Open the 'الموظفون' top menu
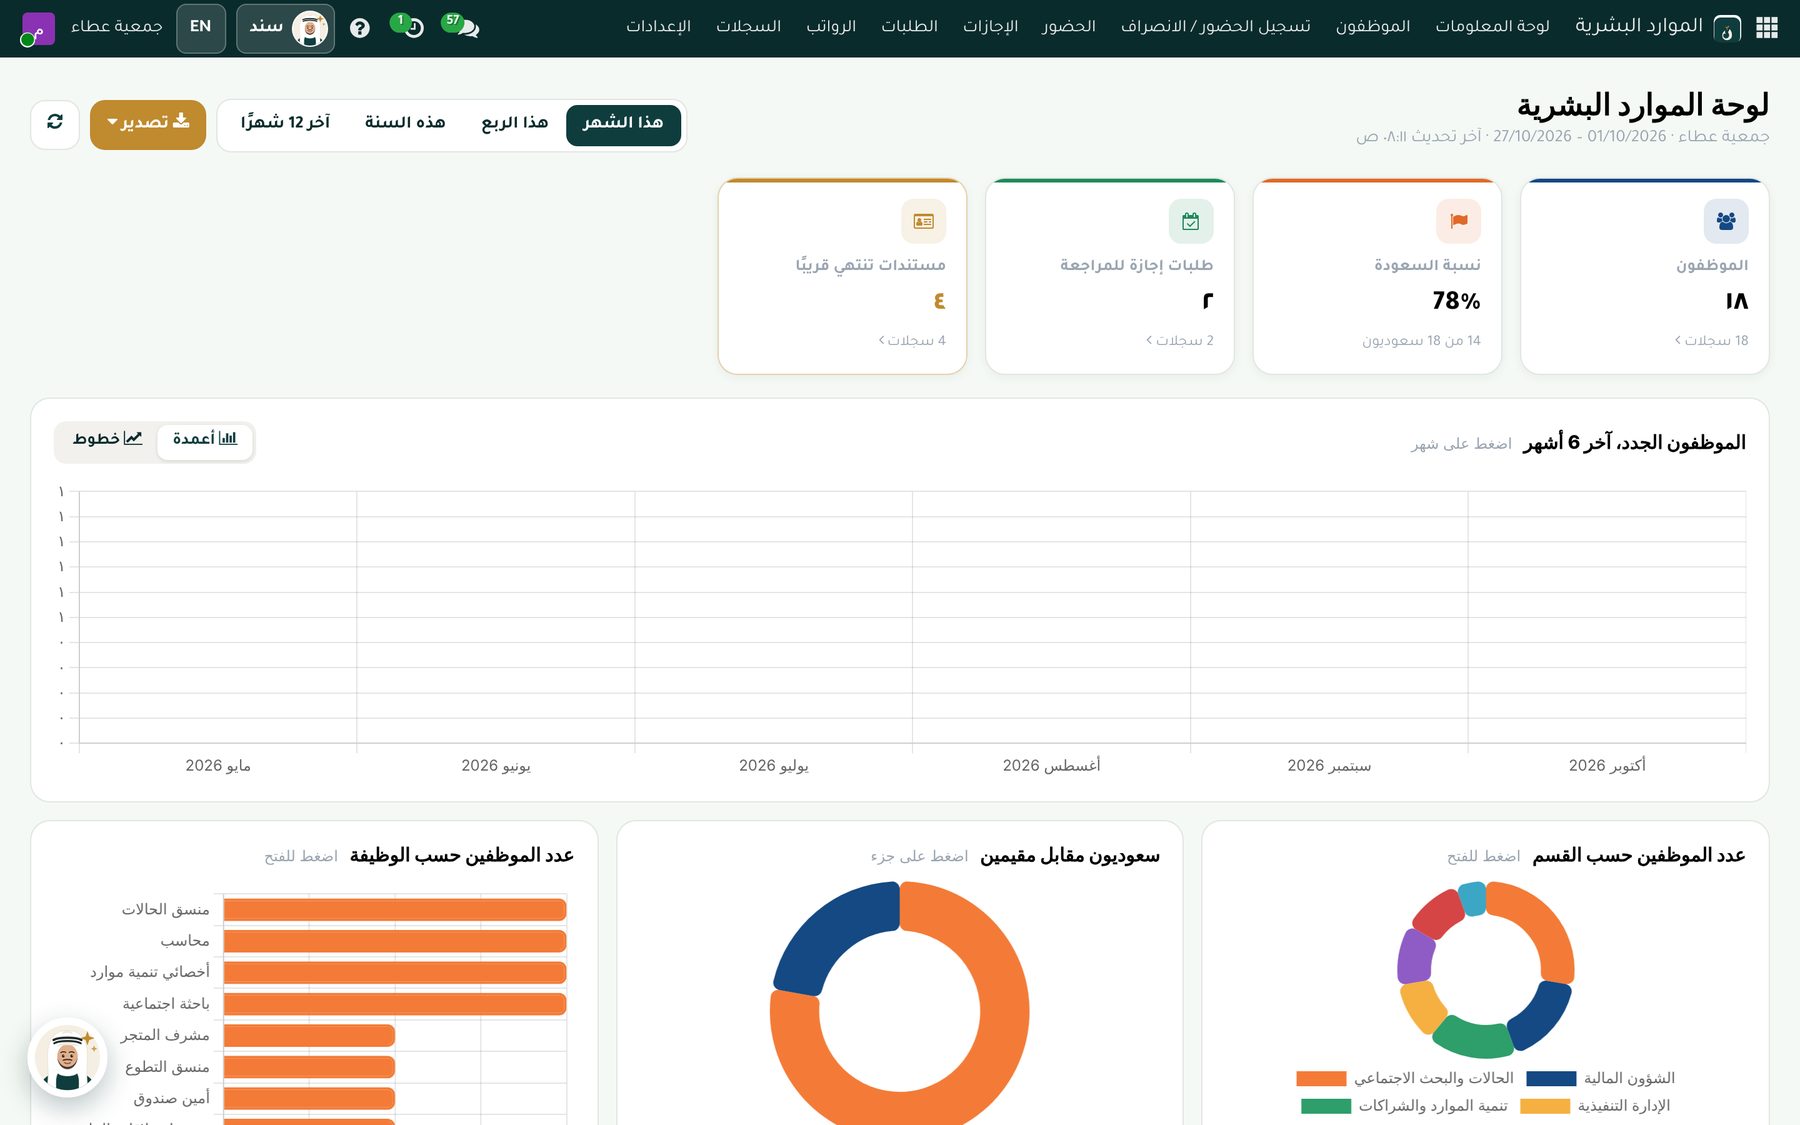Image resolution: width=1800 pixels, height=1125 pixels. tap(1373, 27)
